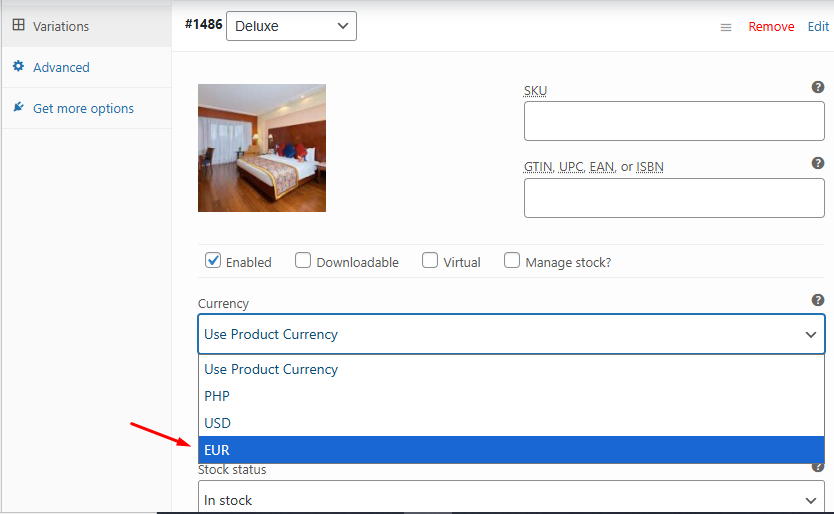
Task: Click the help icon beside SKU field
Action: (818, 88)
